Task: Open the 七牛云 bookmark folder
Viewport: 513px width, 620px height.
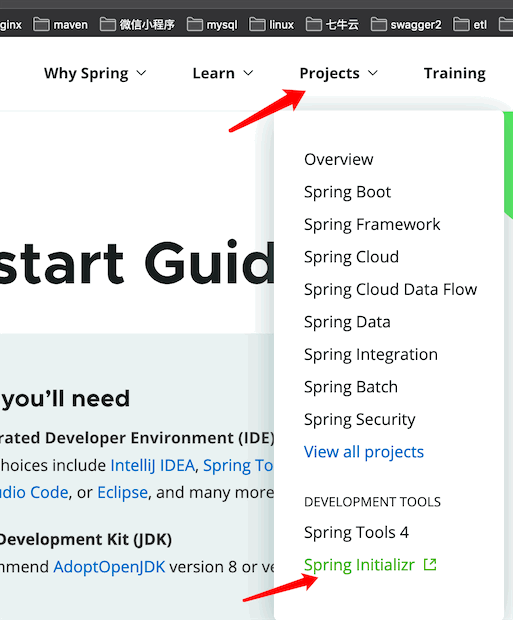Action: click(x=332, y=25)
